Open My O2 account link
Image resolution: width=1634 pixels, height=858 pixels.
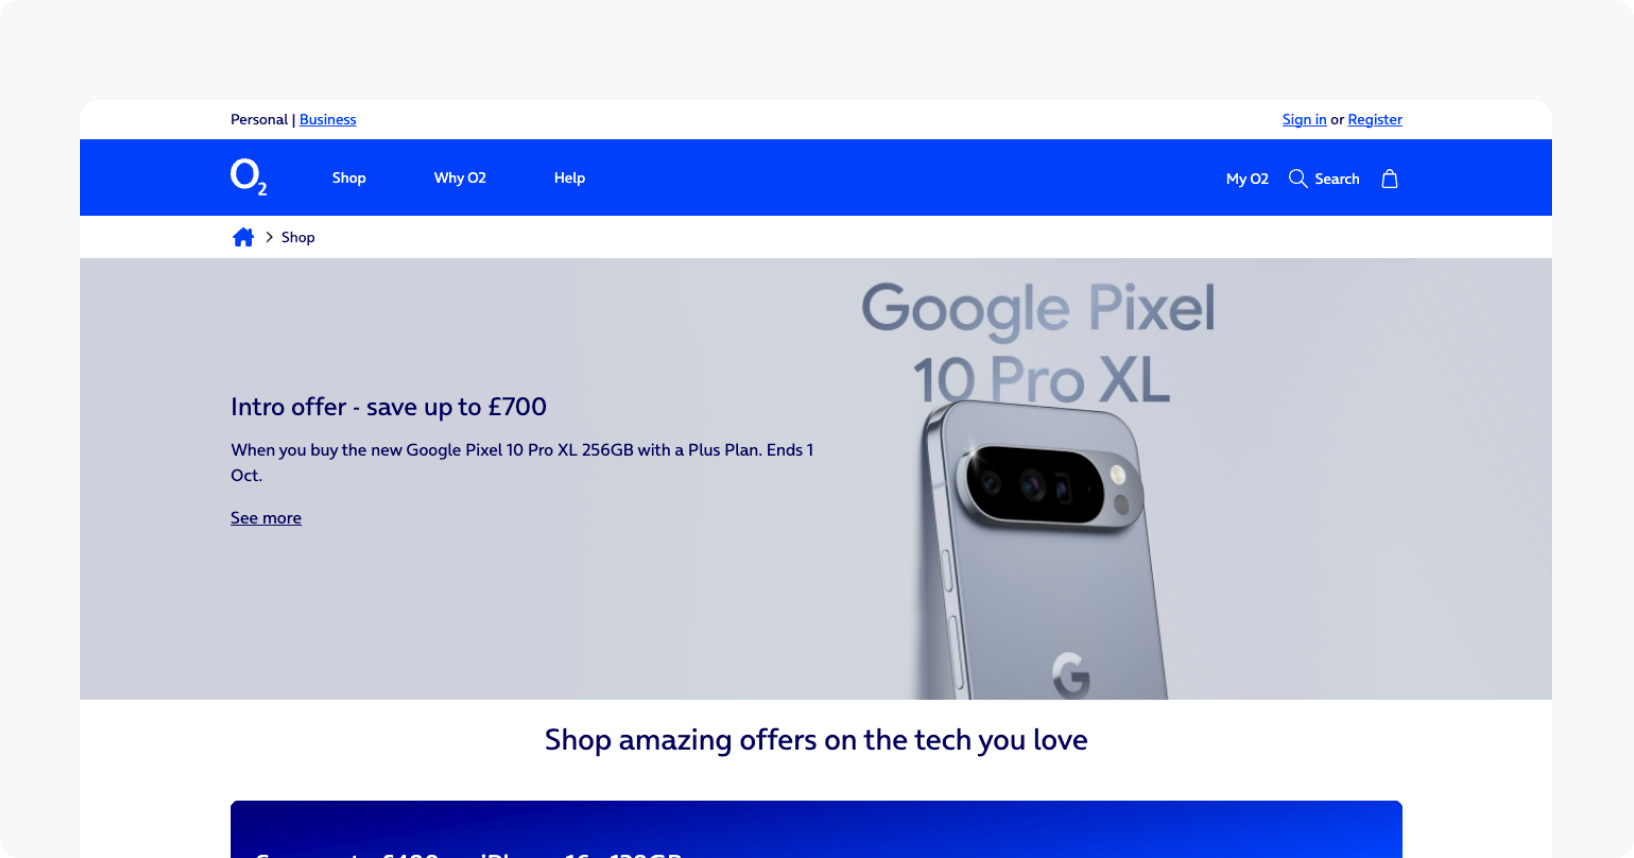(1247, 179)
